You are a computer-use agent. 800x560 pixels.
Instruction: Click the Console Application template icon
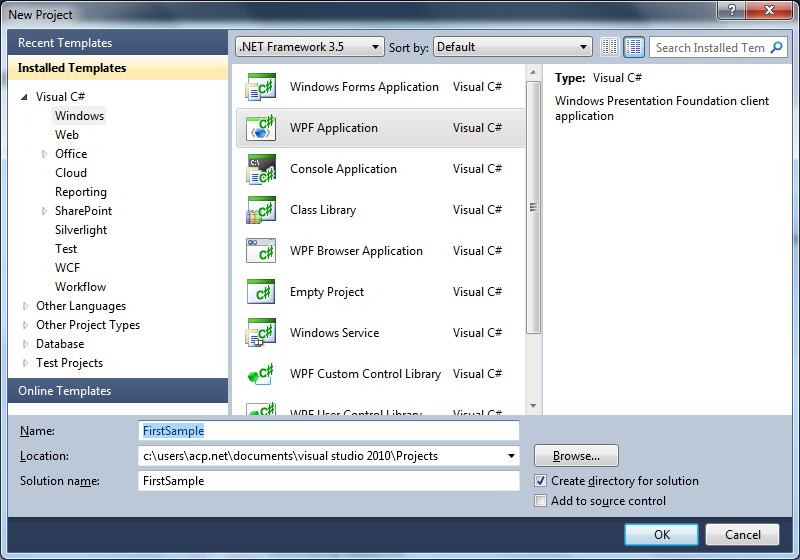pyautogui.click(x=261, y=169)
